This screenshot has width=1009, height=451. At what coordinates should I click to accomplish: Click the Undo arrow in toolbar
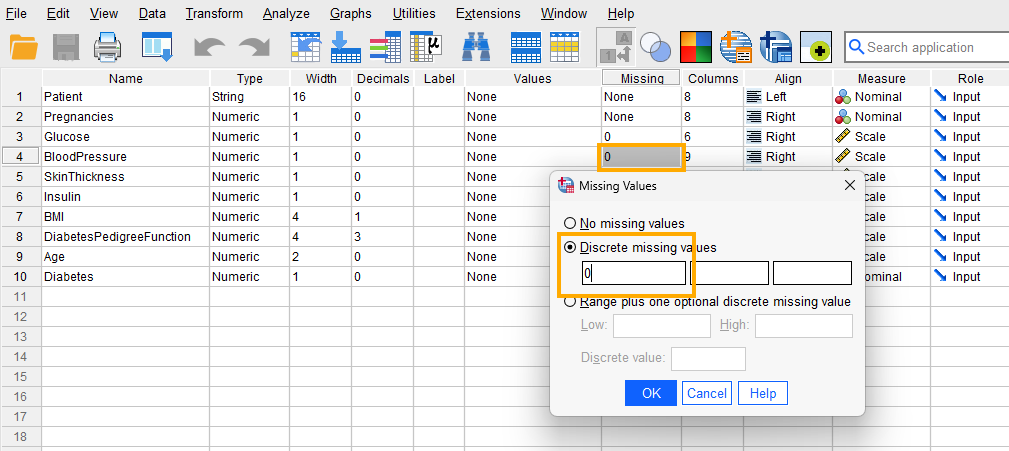(x=210, y=47)
